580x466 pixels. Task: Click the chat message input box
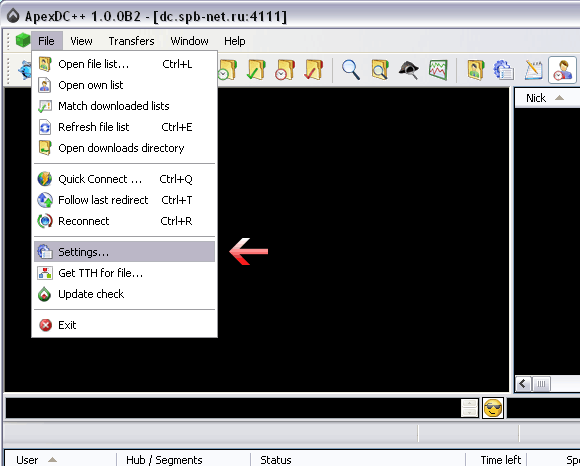233,408
